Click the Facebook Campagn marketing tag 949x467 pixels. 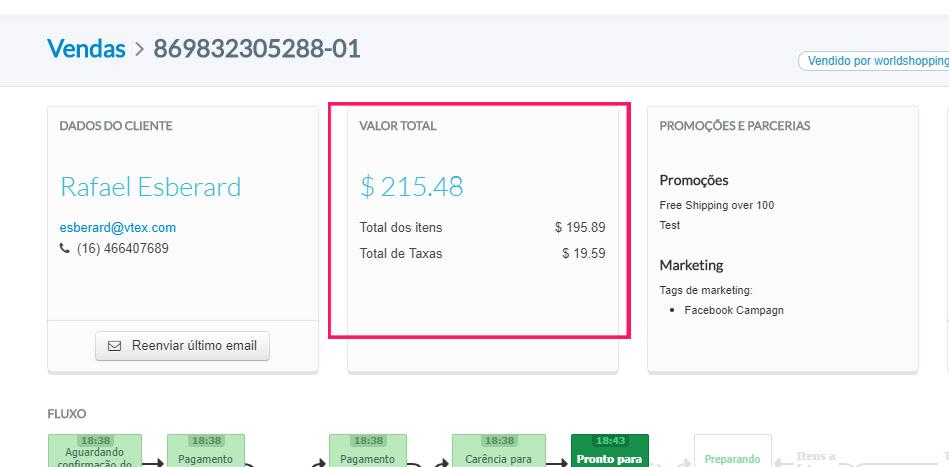point(733,310)
